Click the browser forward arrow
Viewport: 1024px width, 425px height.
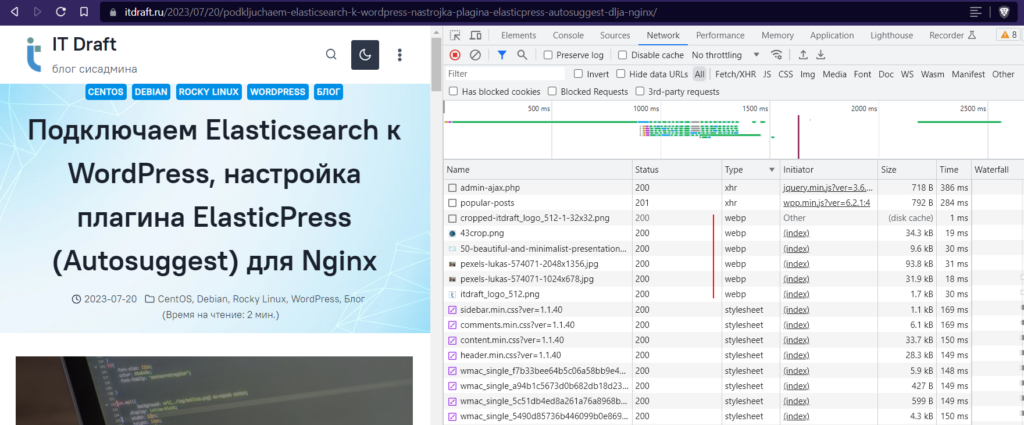click(37, 12)
